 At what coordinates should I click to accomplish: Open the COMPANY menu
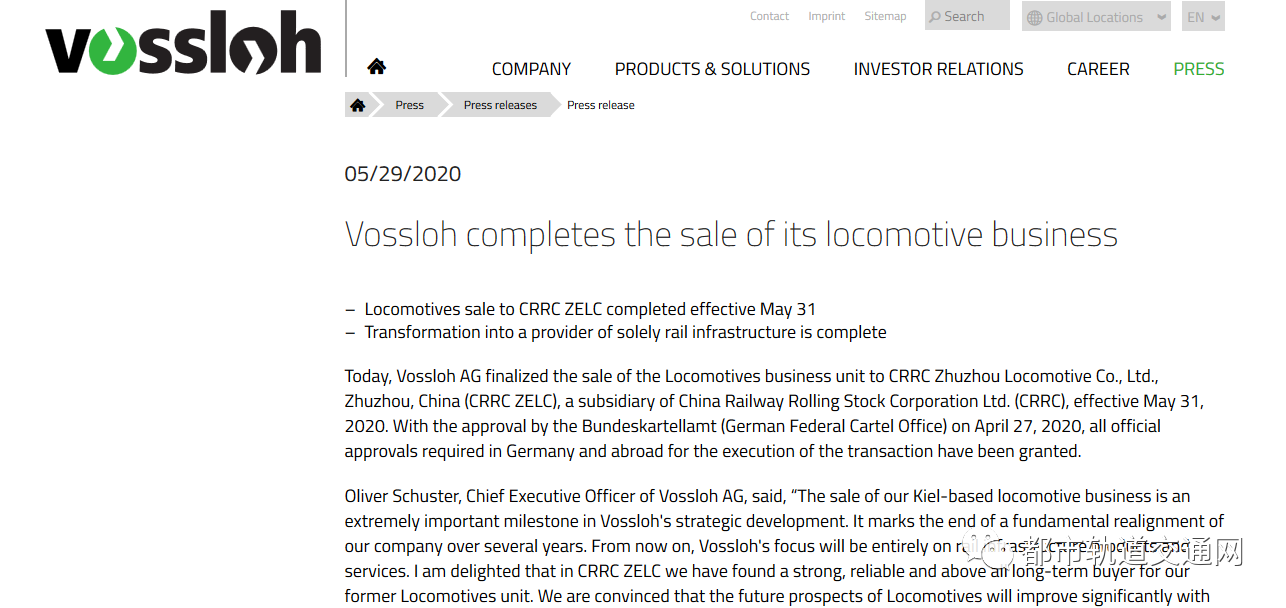point(531,69)
